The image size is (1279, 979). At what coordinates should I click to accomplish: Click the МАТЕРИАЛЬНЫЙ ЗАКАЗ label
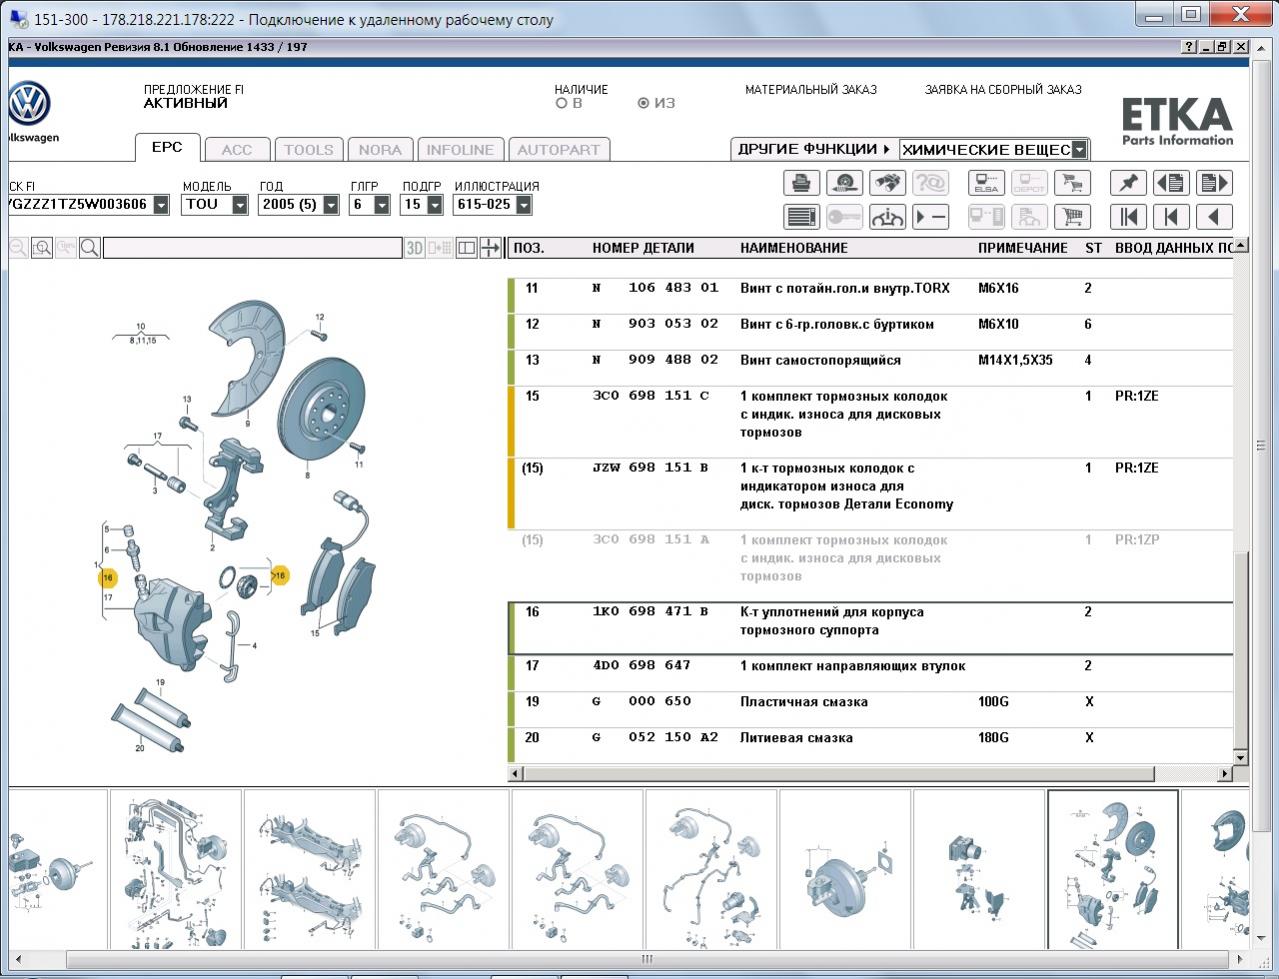pyautogui.click(x=811, y=90)
